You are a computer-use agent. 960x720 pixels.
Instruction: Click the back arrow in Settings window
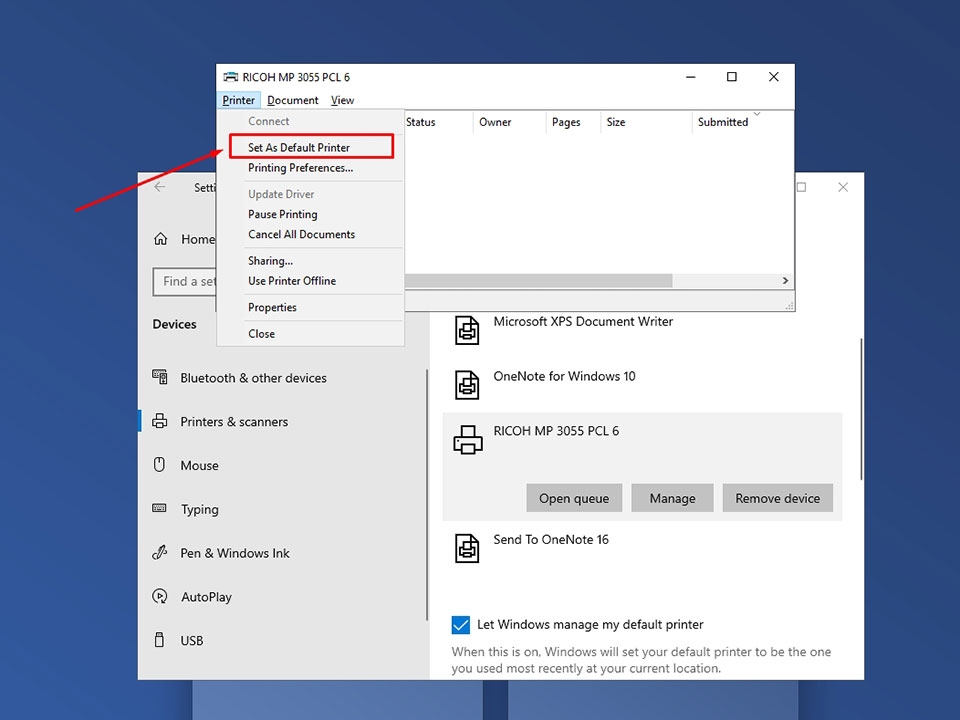tap(160, 187)
